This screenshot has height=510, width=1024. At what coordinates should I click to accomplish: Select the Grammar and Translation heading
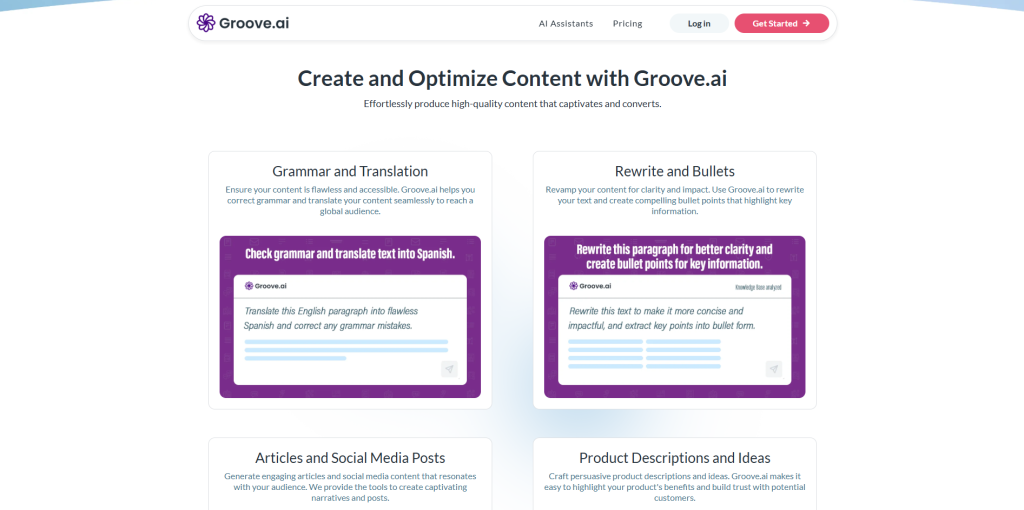(350, 171)
